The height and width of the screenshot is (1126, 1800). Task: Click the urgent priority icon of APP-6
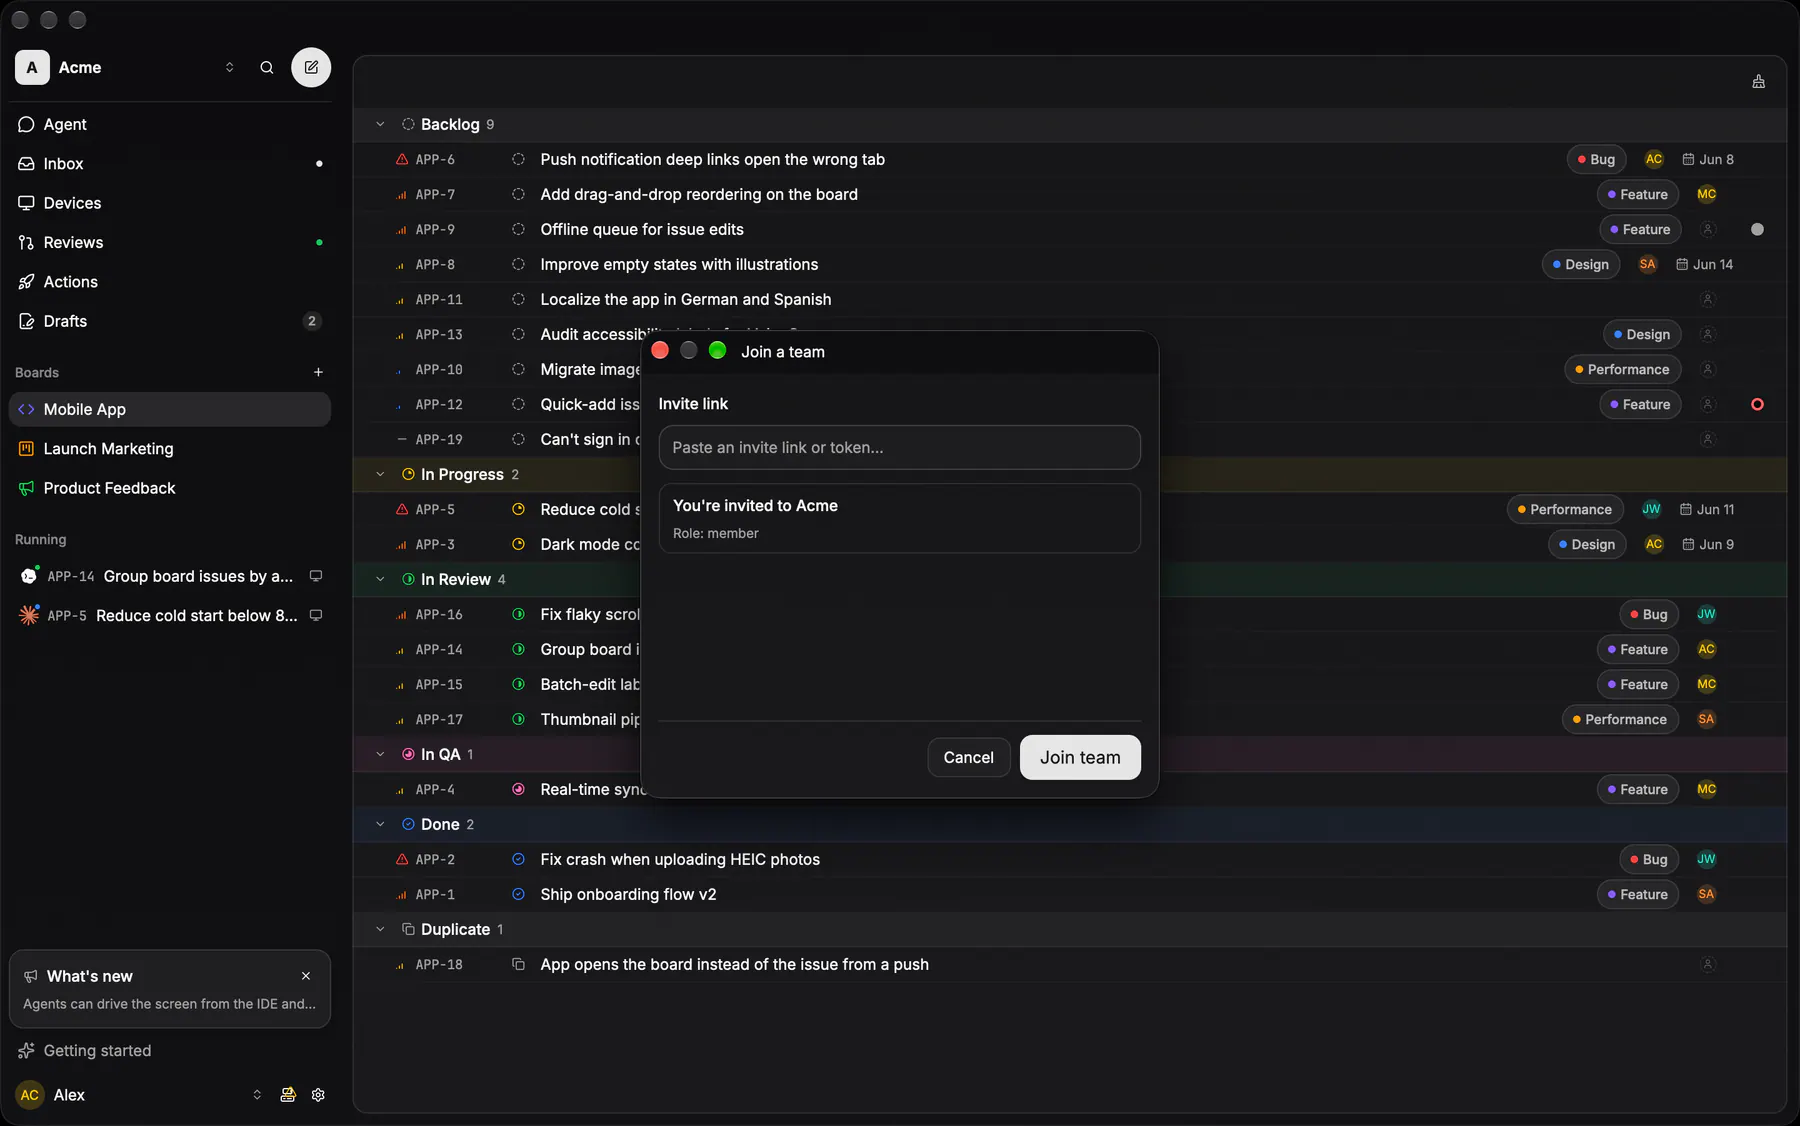[x=402, y=160]
